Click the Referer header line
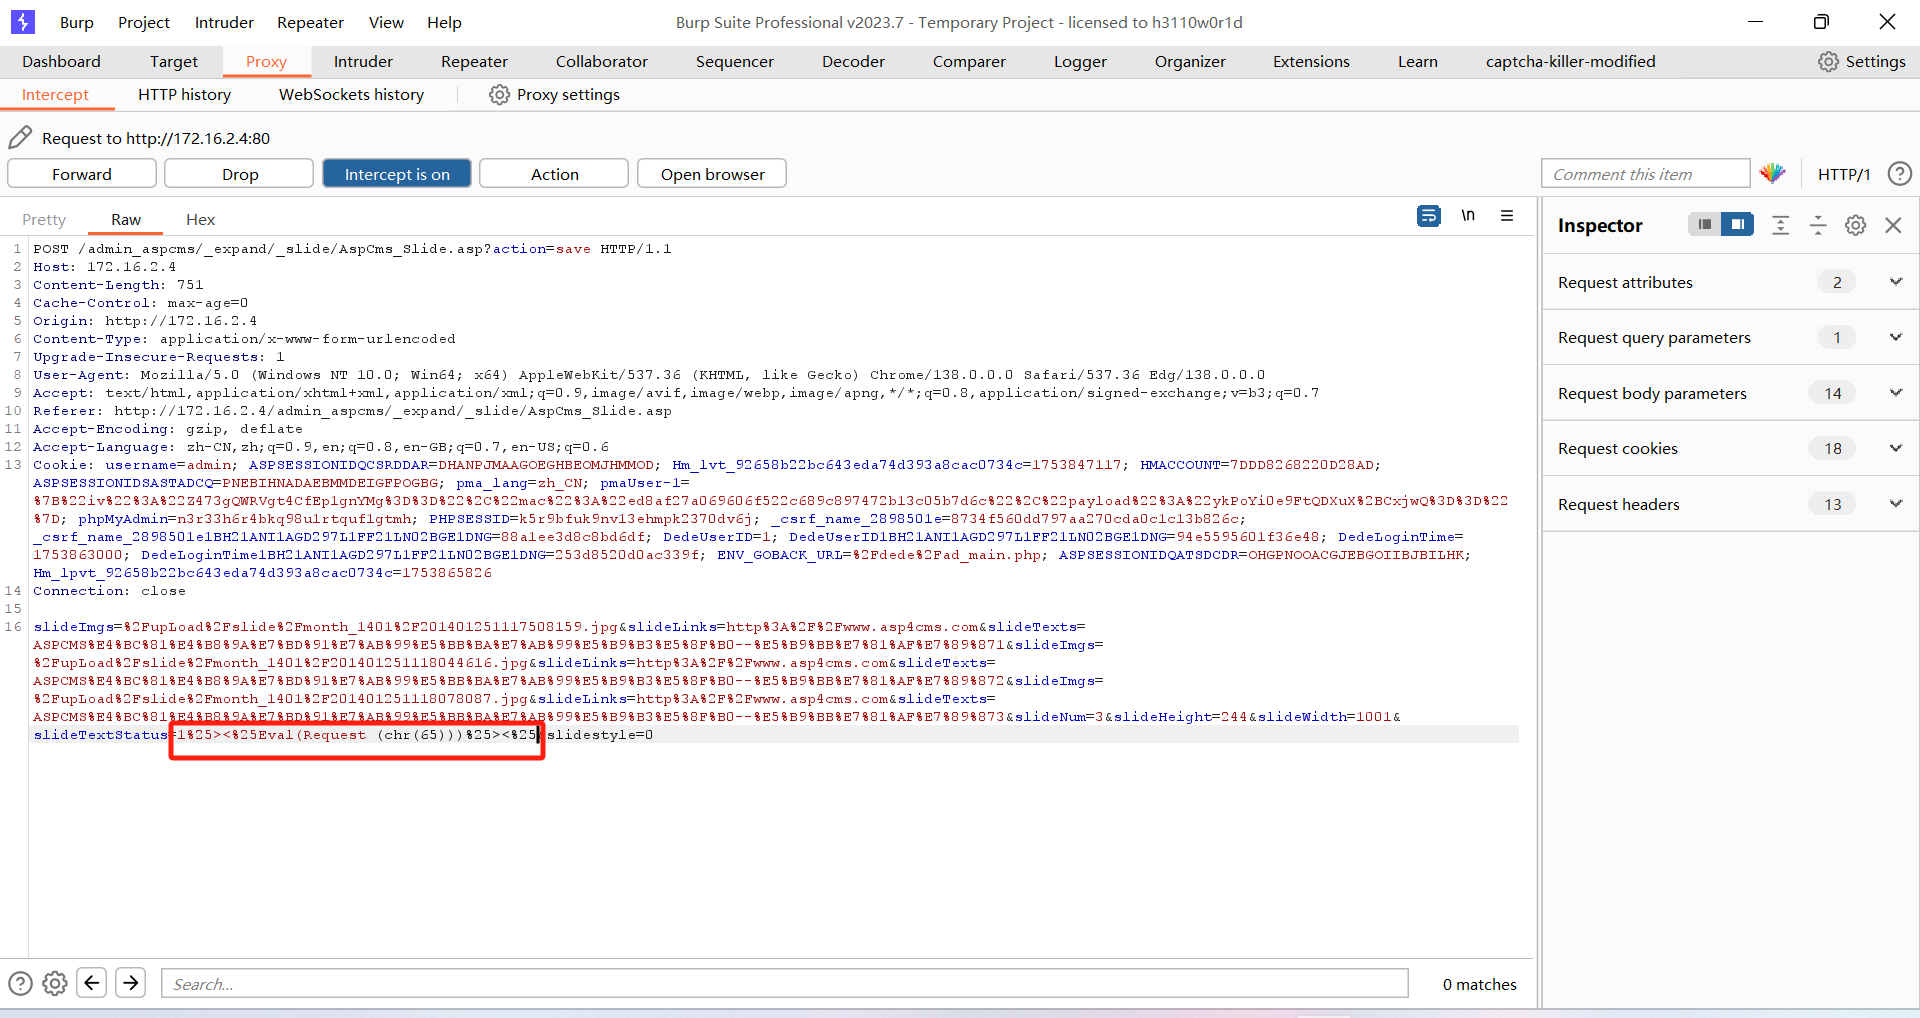 (x=352, y=410)
